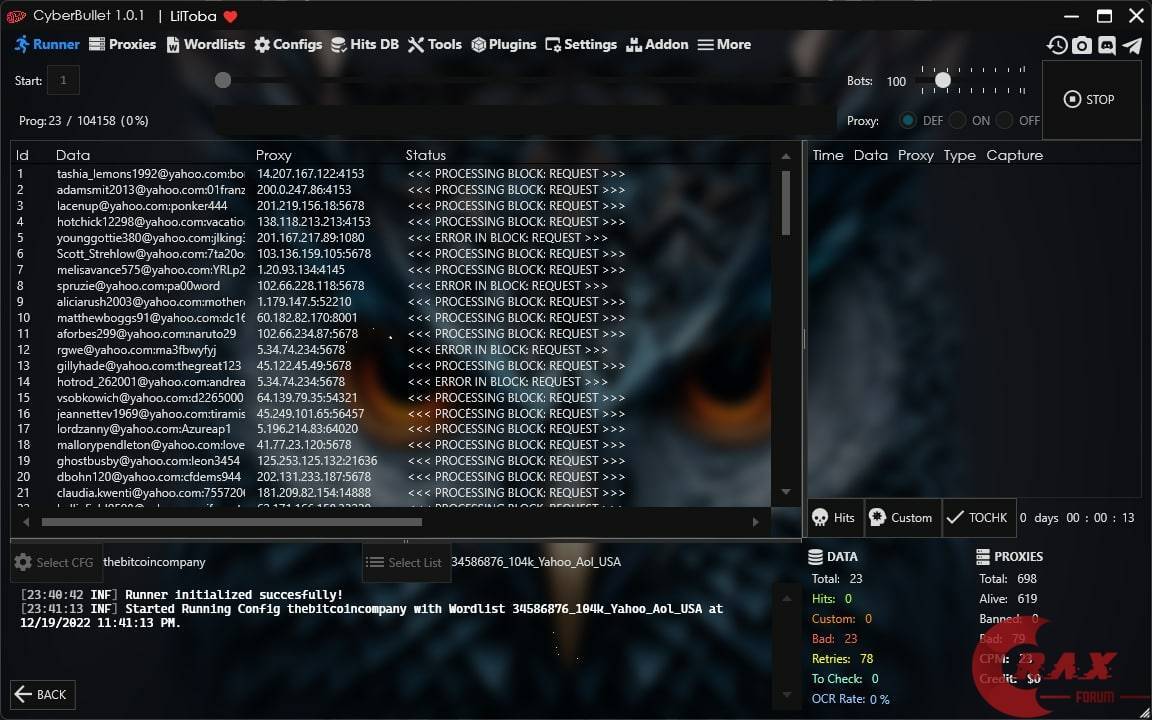Click the runner list vertical scrollbar thumb
This screenshot has height=720, width=1152.
pos(785,203)
